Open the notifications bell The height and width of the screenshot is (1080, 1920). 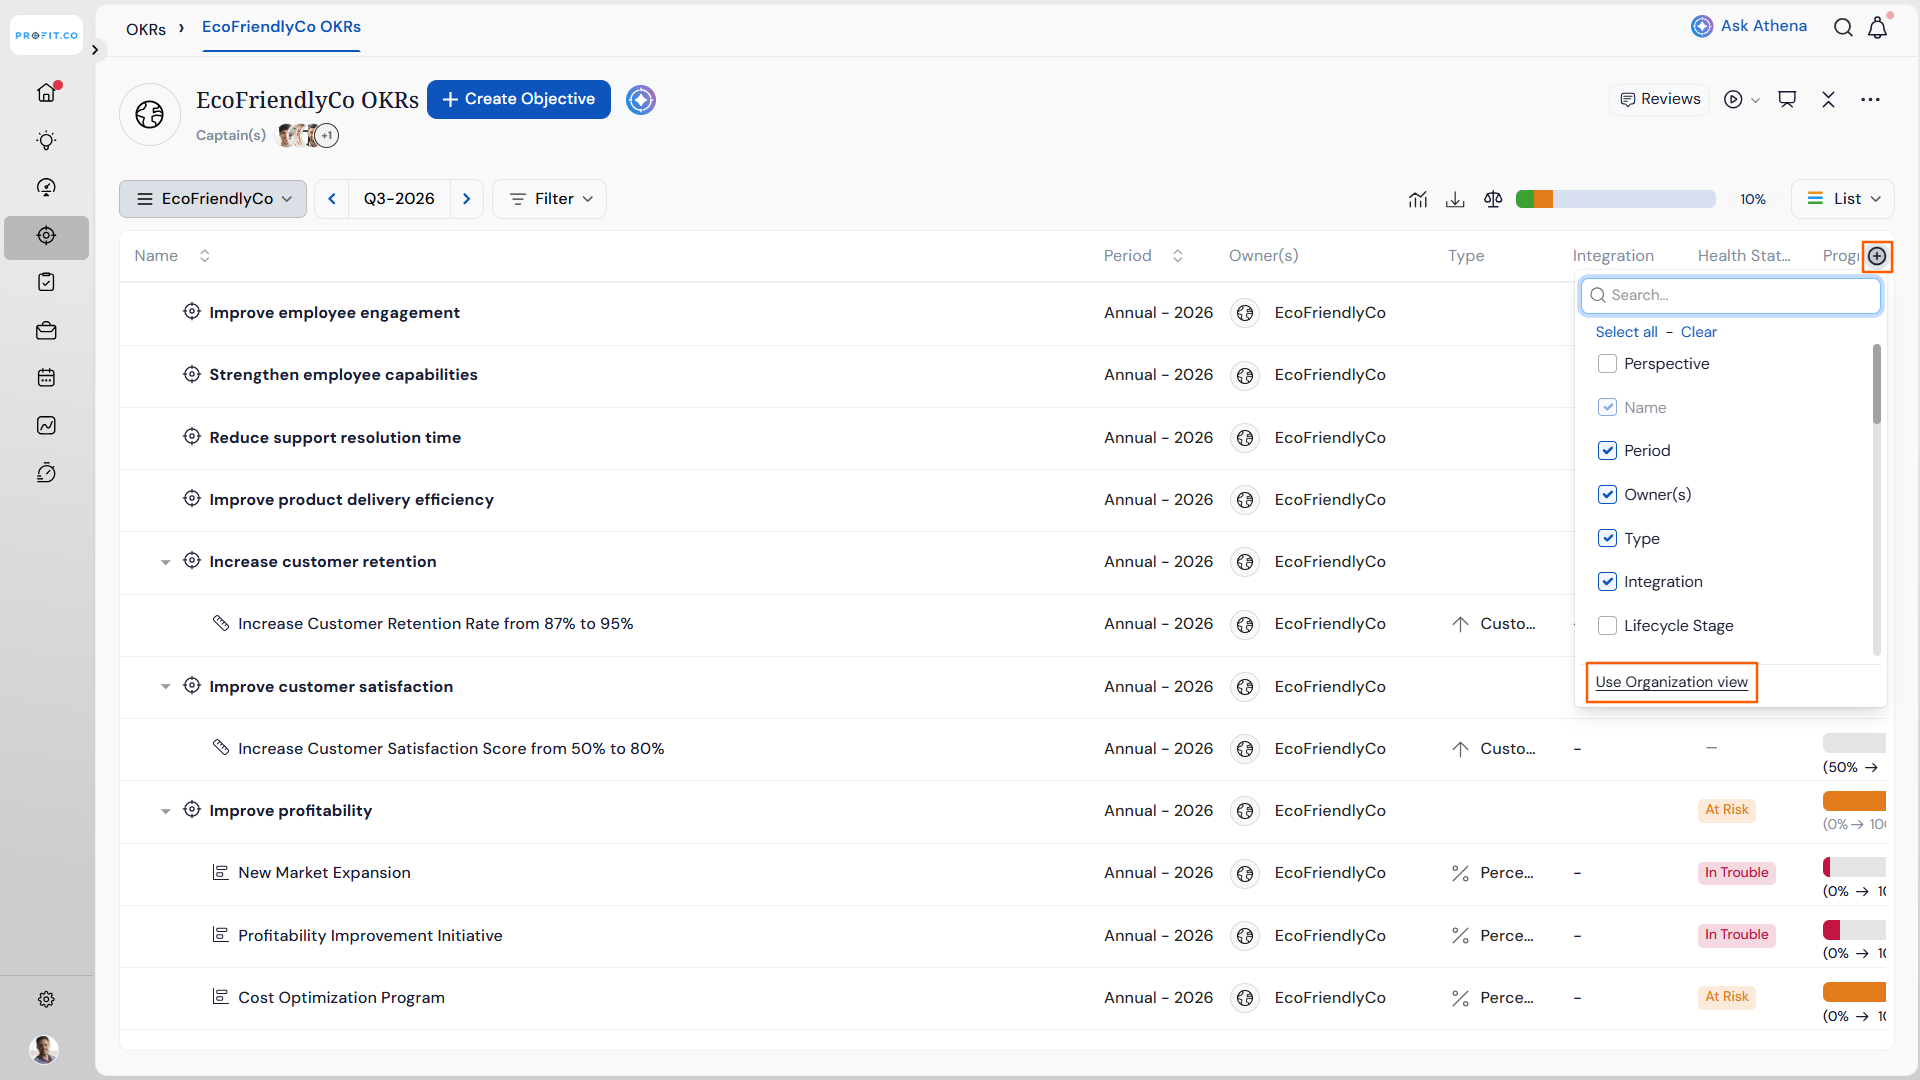click(x=1878, y=27)
